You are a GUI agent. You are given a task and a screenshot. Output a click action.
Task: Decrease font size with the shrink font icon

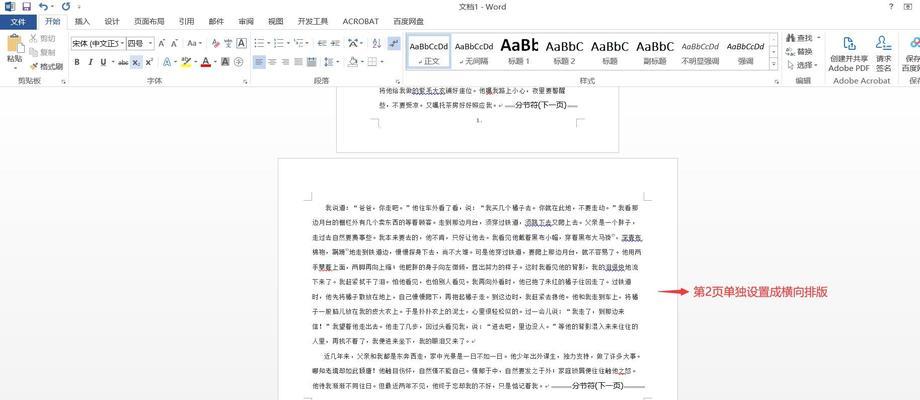click(x=174, y=43)
